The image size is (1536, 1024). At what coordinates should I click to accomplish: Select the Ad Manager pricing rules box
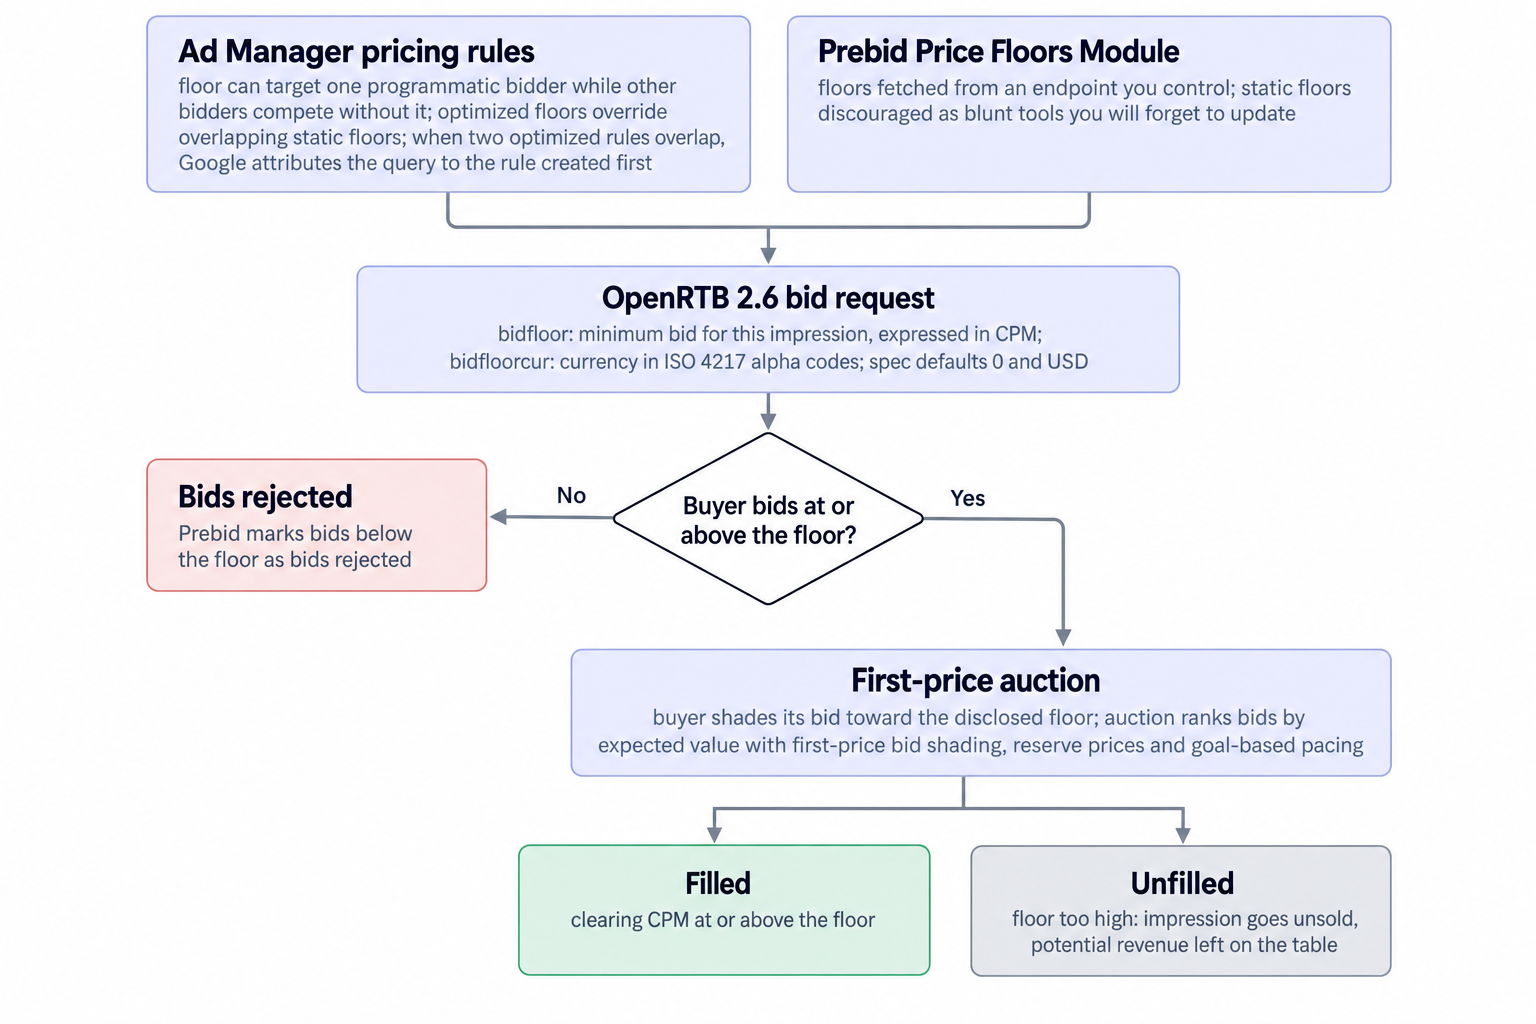click(x=448, y=104)
